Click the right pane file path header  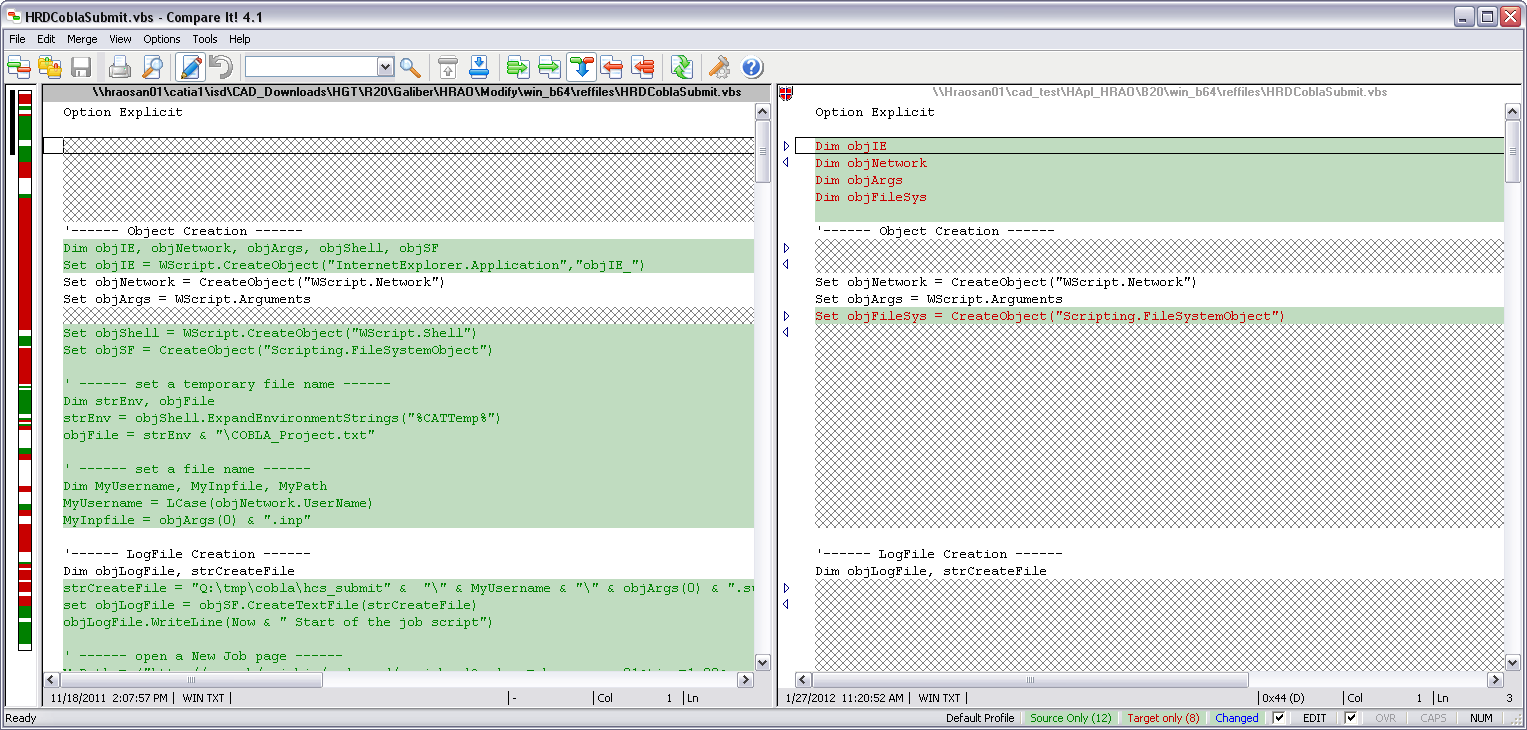pos(1160,92)
